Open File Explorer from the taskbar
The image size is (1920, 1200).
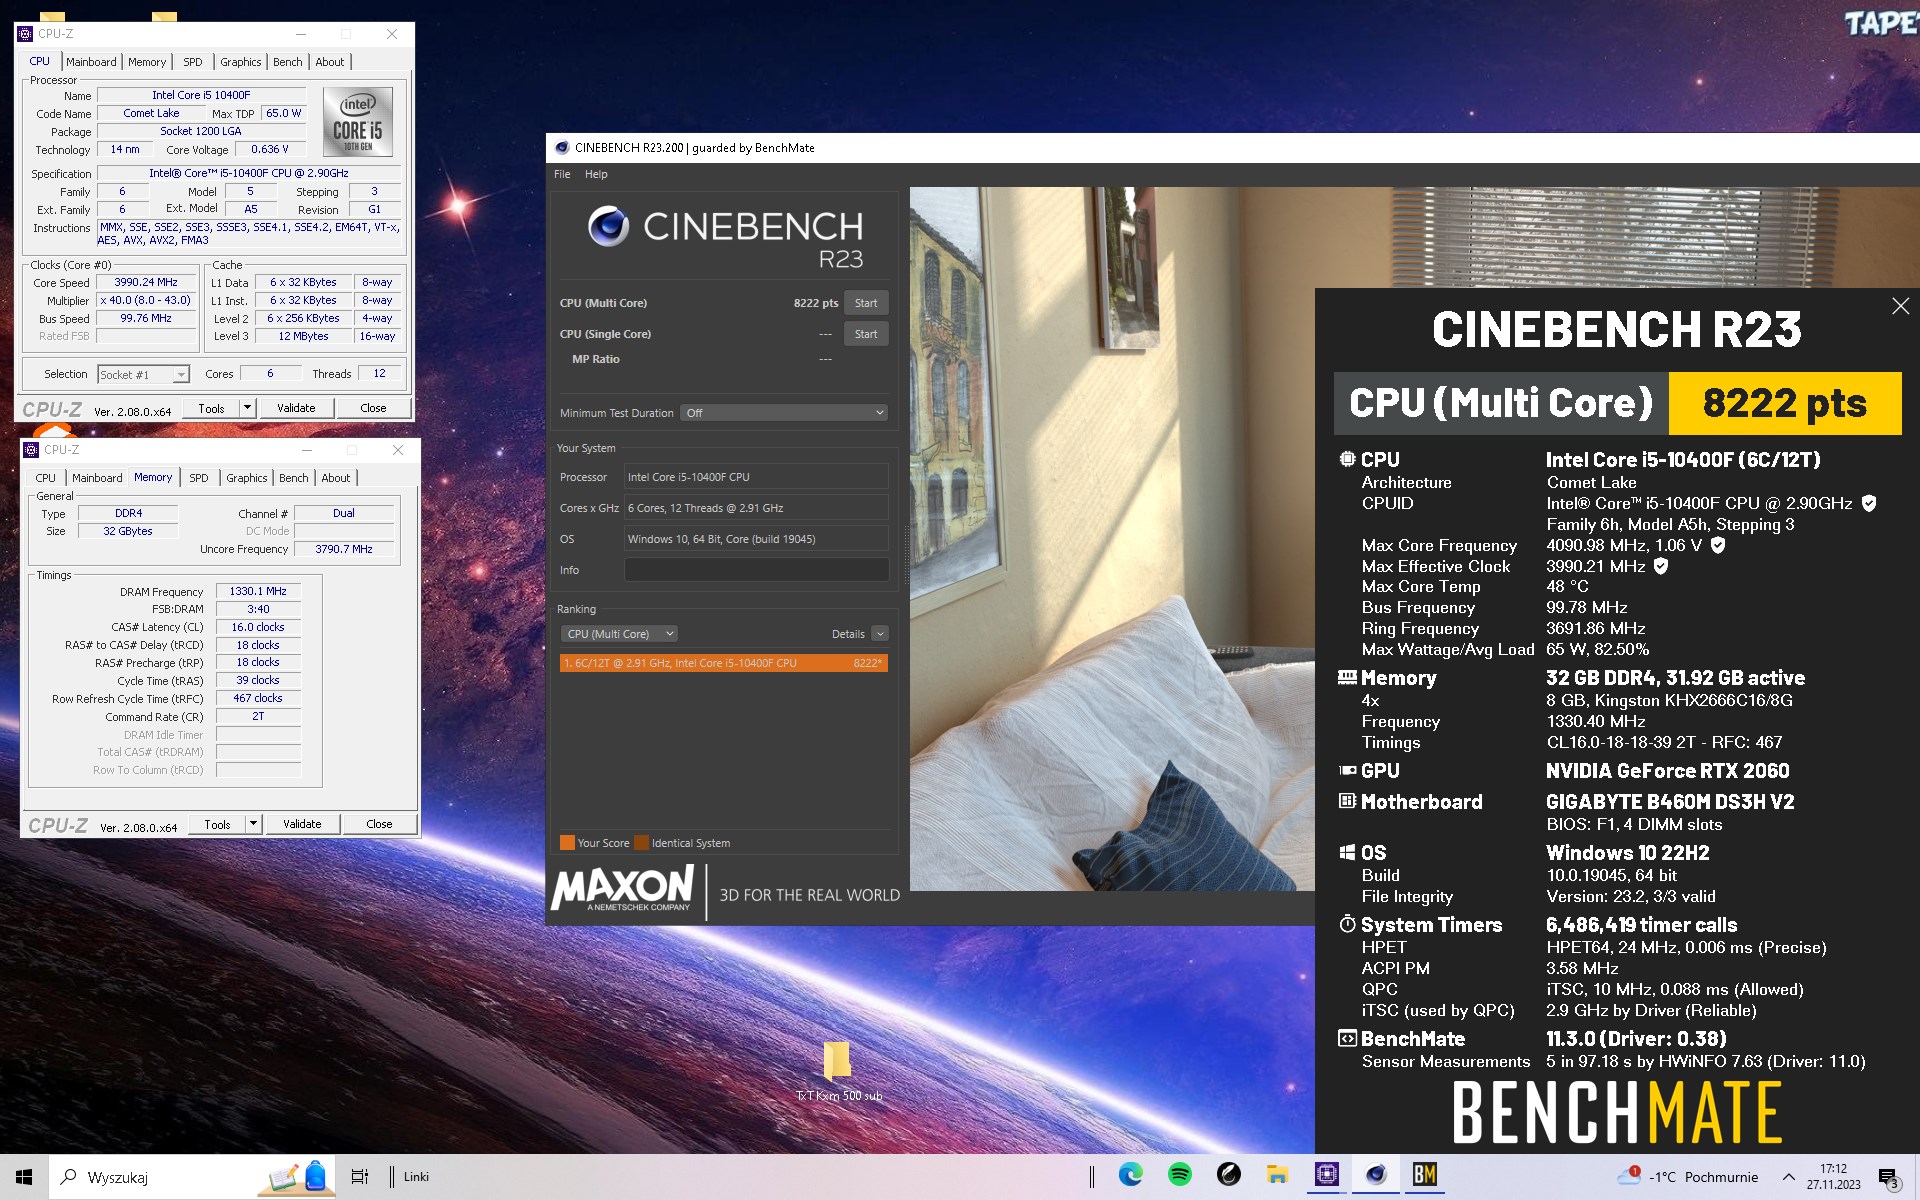point(1277,1175)
